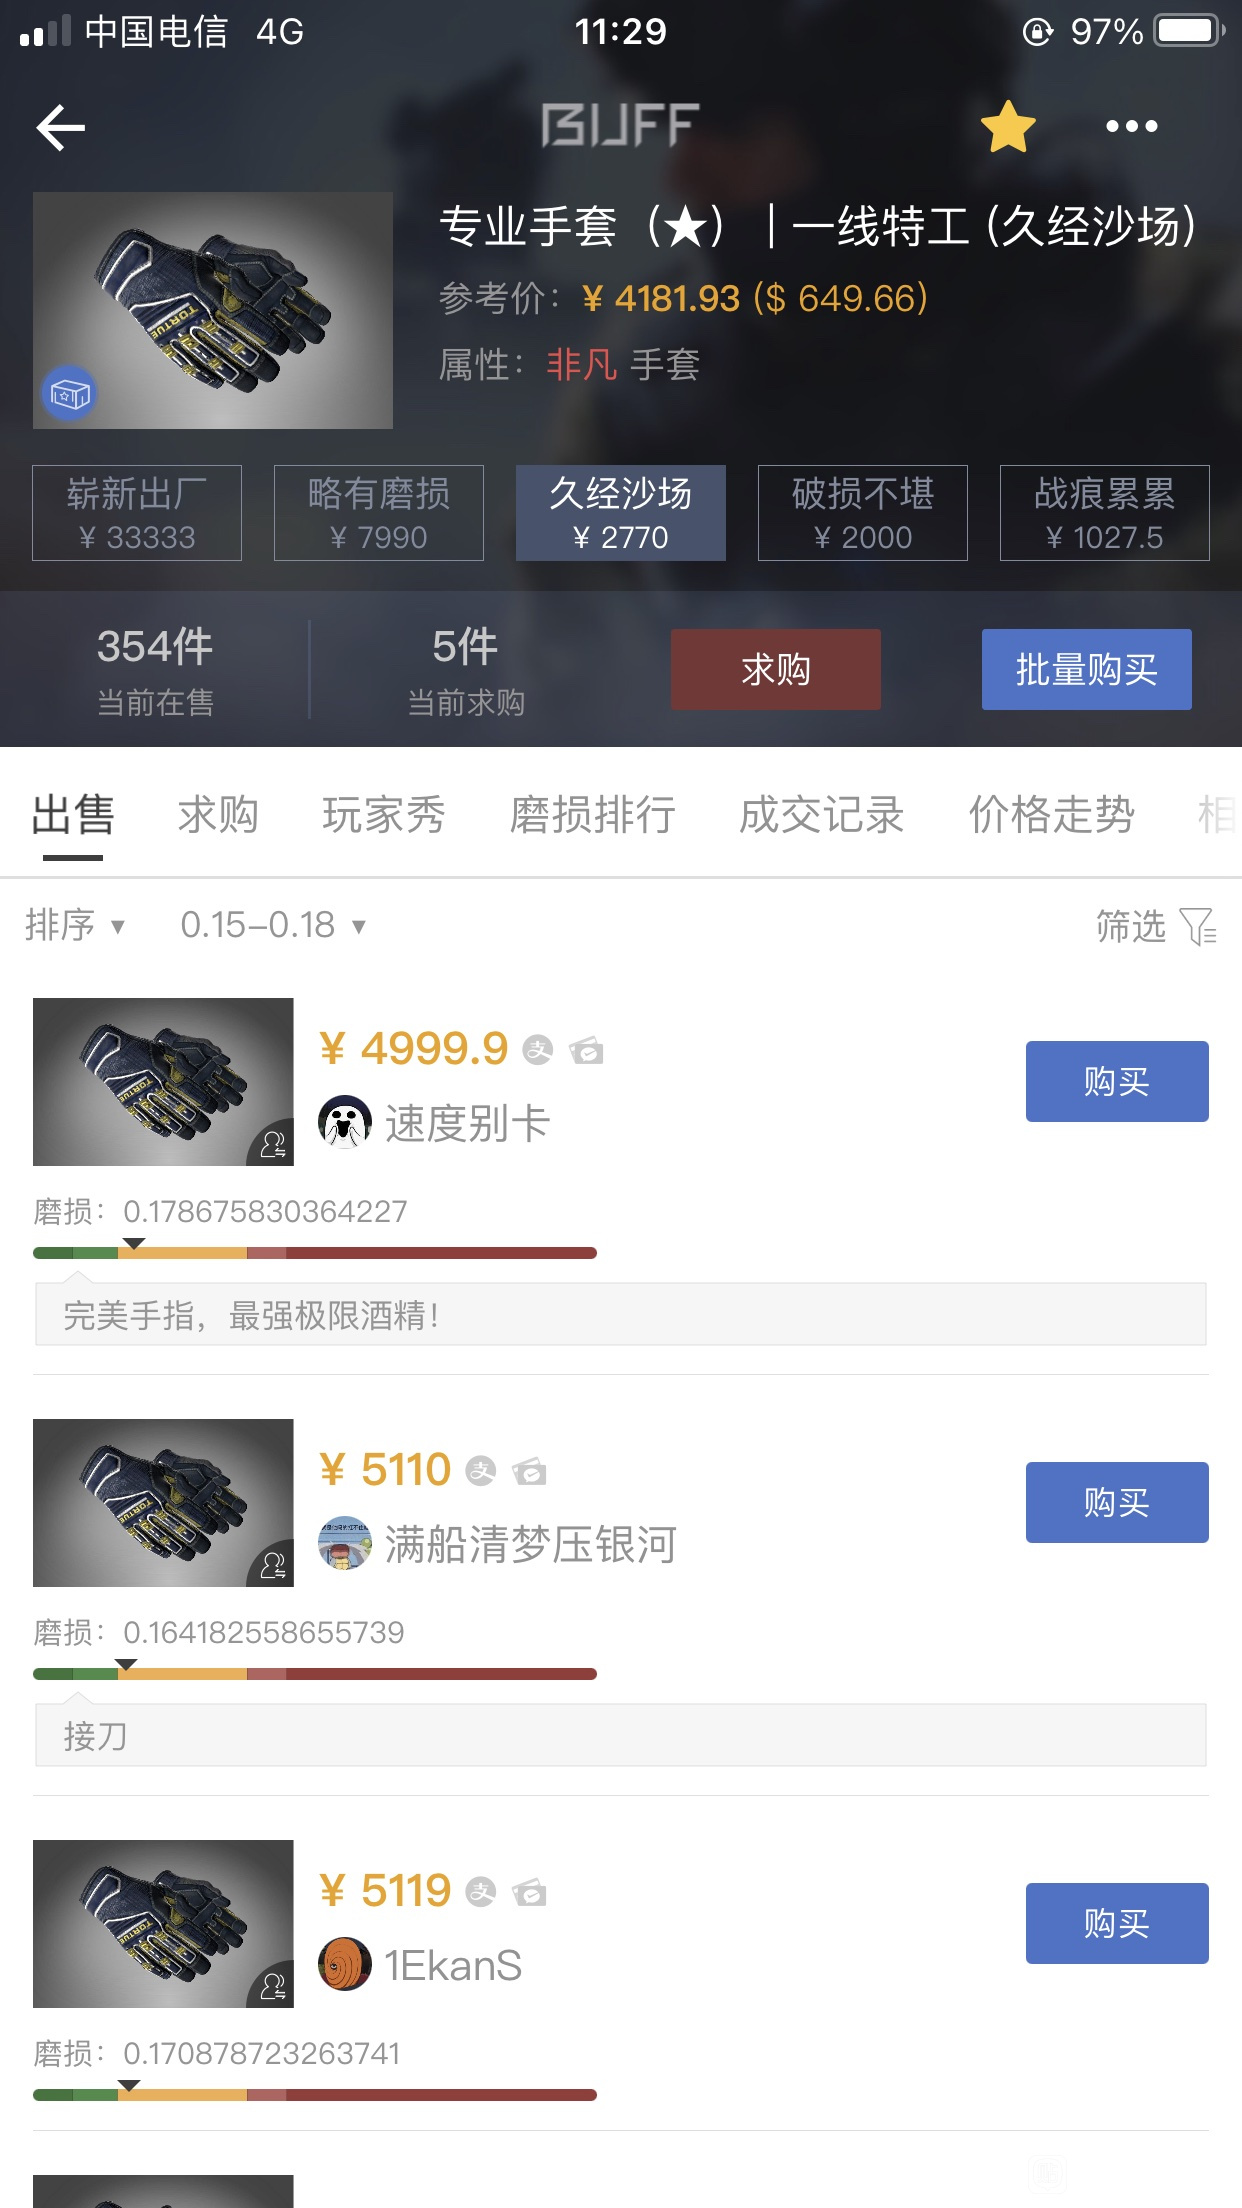
Task: Switch to the 成交记录 tab
Action: click(x=821, y=814)
